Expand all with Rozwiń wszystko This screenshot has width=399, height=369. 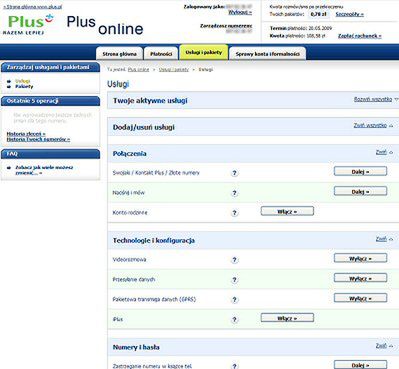373,99
